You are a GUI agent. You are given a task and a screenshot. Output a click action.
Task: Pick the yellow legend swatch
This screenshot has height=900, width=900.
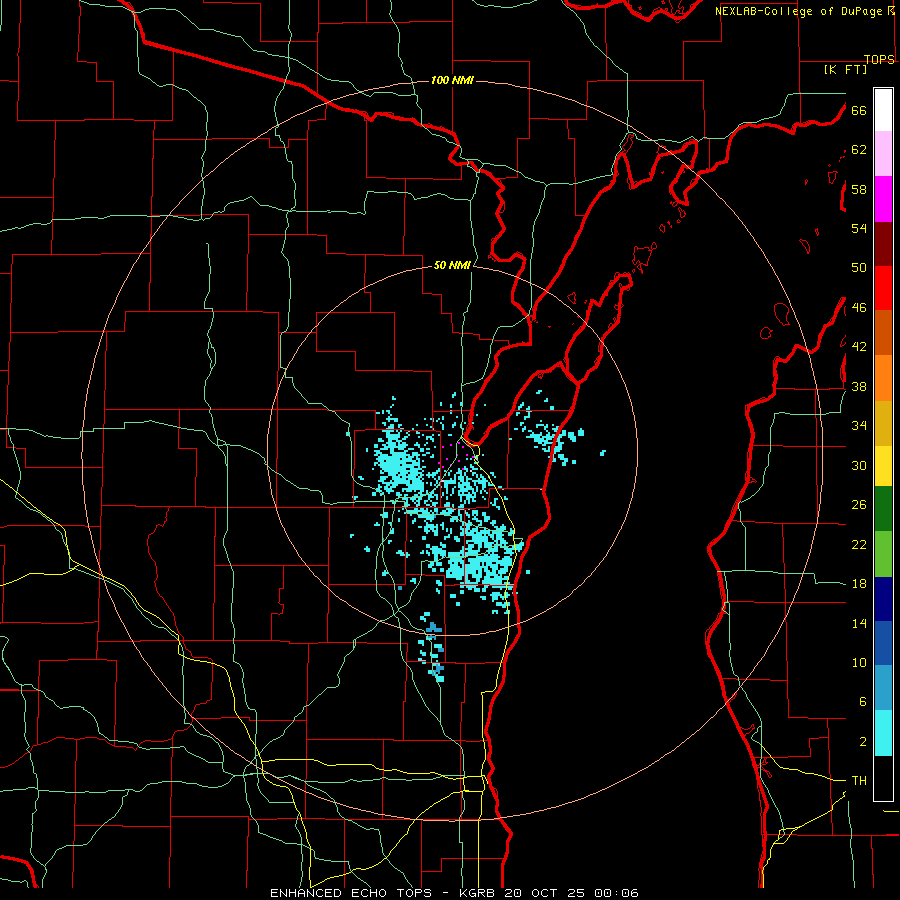point(883,466)
